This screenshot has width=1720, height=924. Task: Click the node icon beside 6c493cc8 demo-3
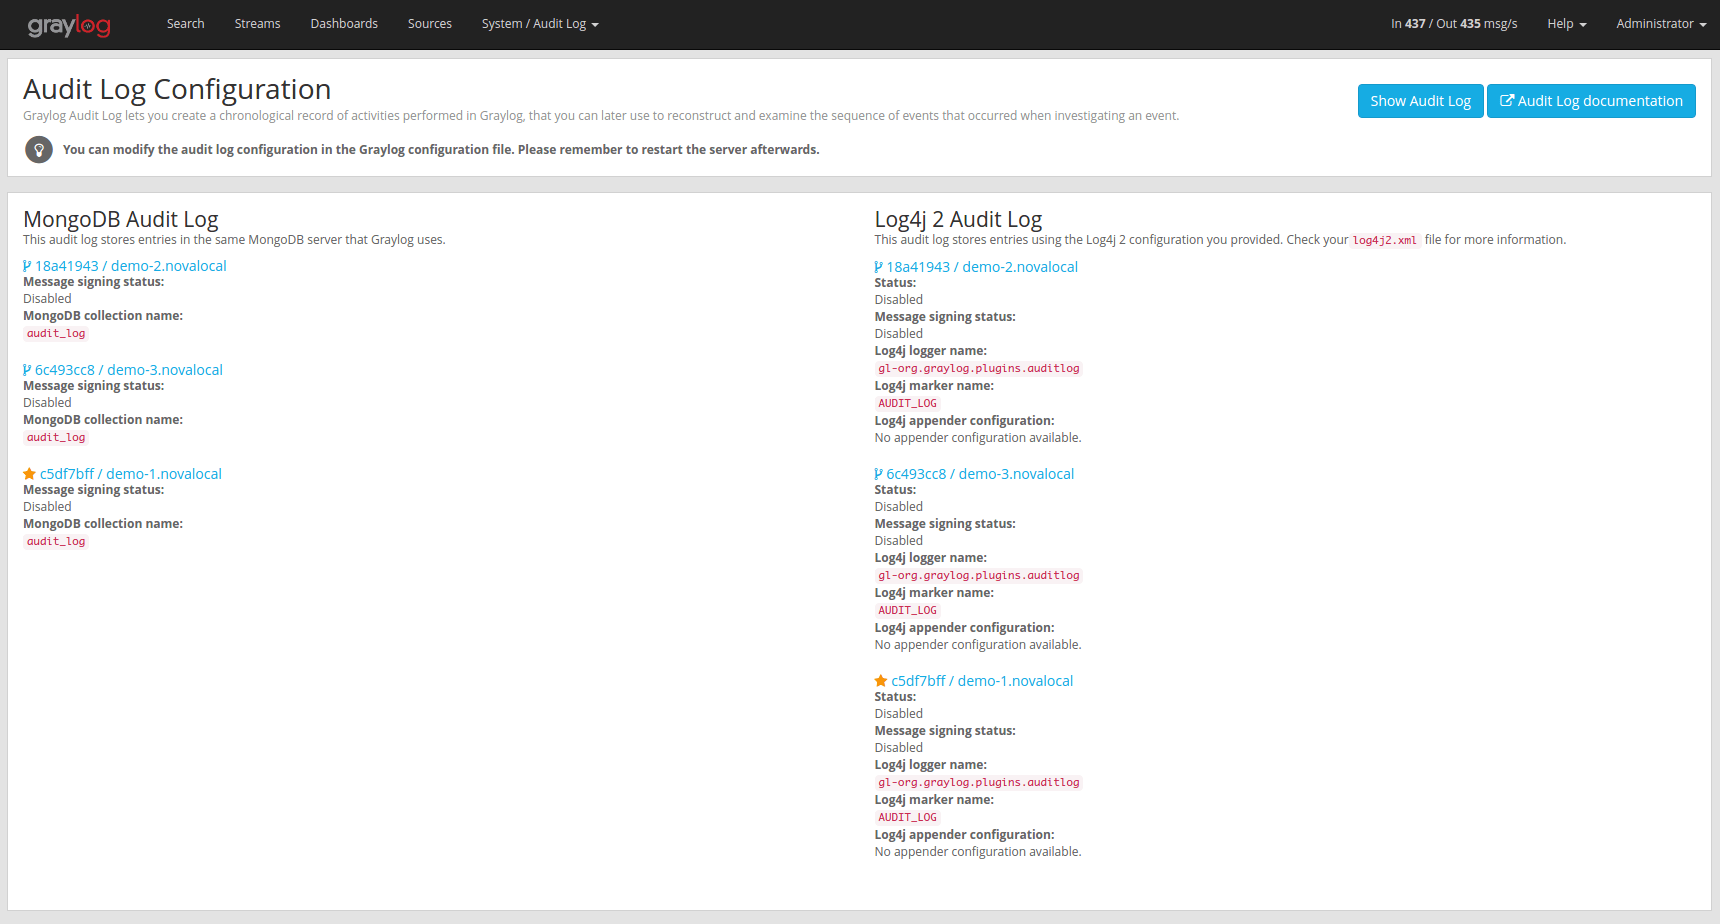pyautogui.click(x=26, y=369)
